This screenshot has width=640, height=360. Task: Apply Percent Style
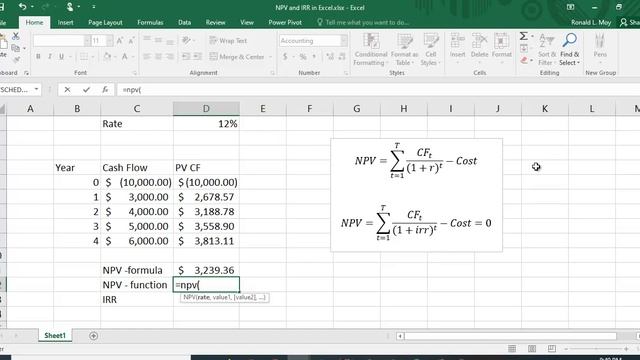tap(303, 57)
